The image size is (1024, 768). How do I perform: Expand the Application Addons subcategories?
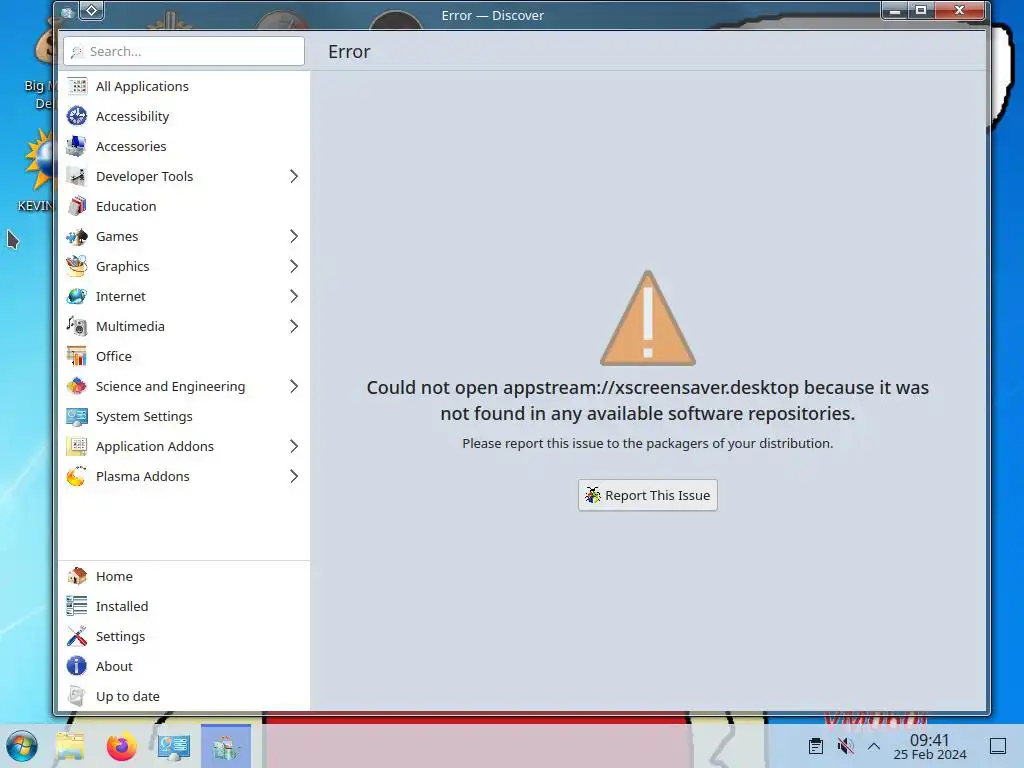click(294, 447)
